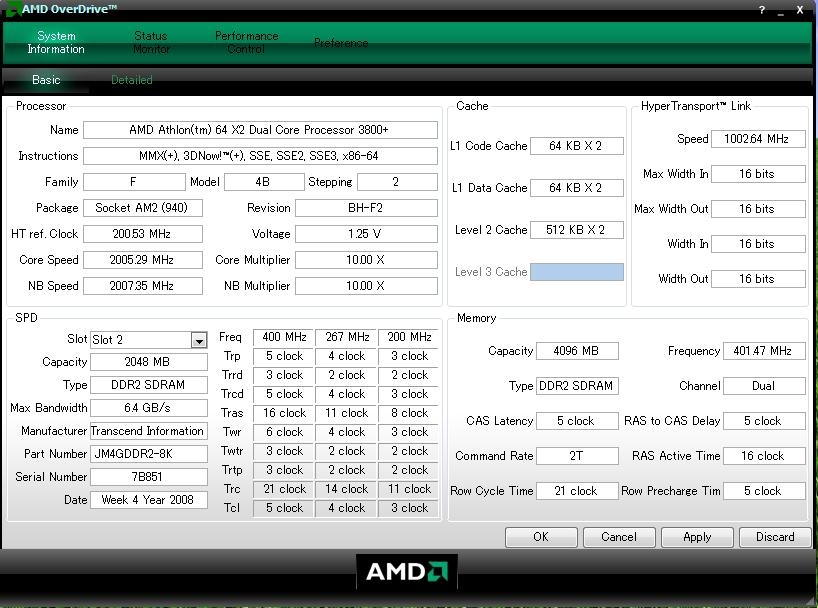This screenshot has width=818, height=608.
Task: Click the empty Level 3 Cache field
Action: 576,272
